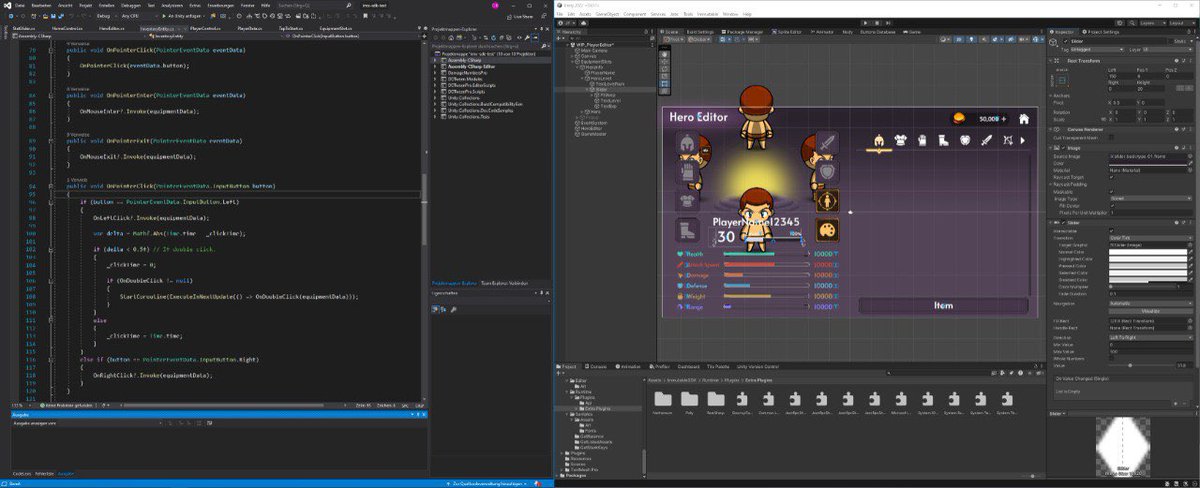Screen dimensions: 1200x488
Task: Open the Layer dropdown showing UI
Action: tap(1168, 48)
